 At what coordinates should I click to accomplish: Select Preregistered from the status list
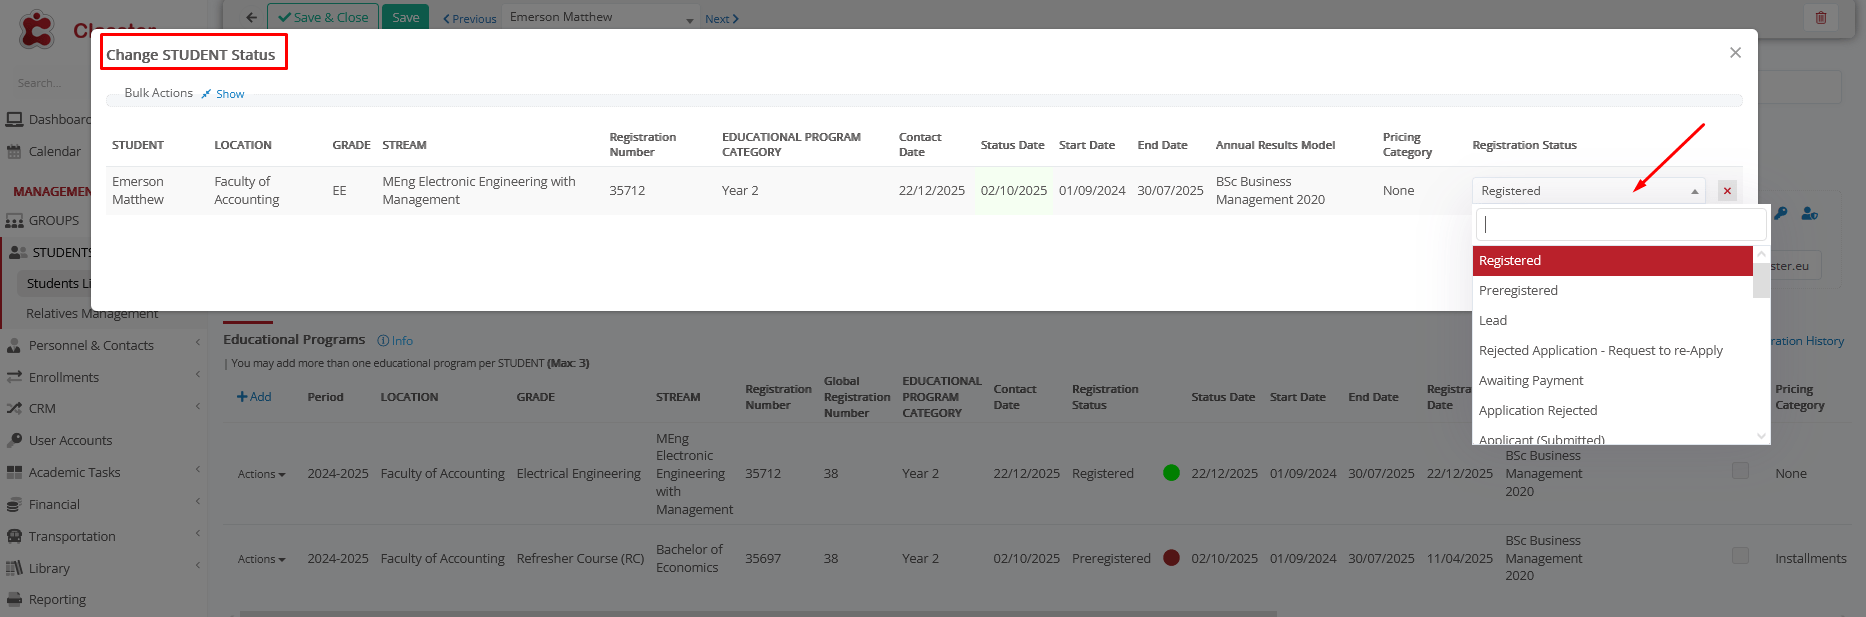[x=1518, y=291]
